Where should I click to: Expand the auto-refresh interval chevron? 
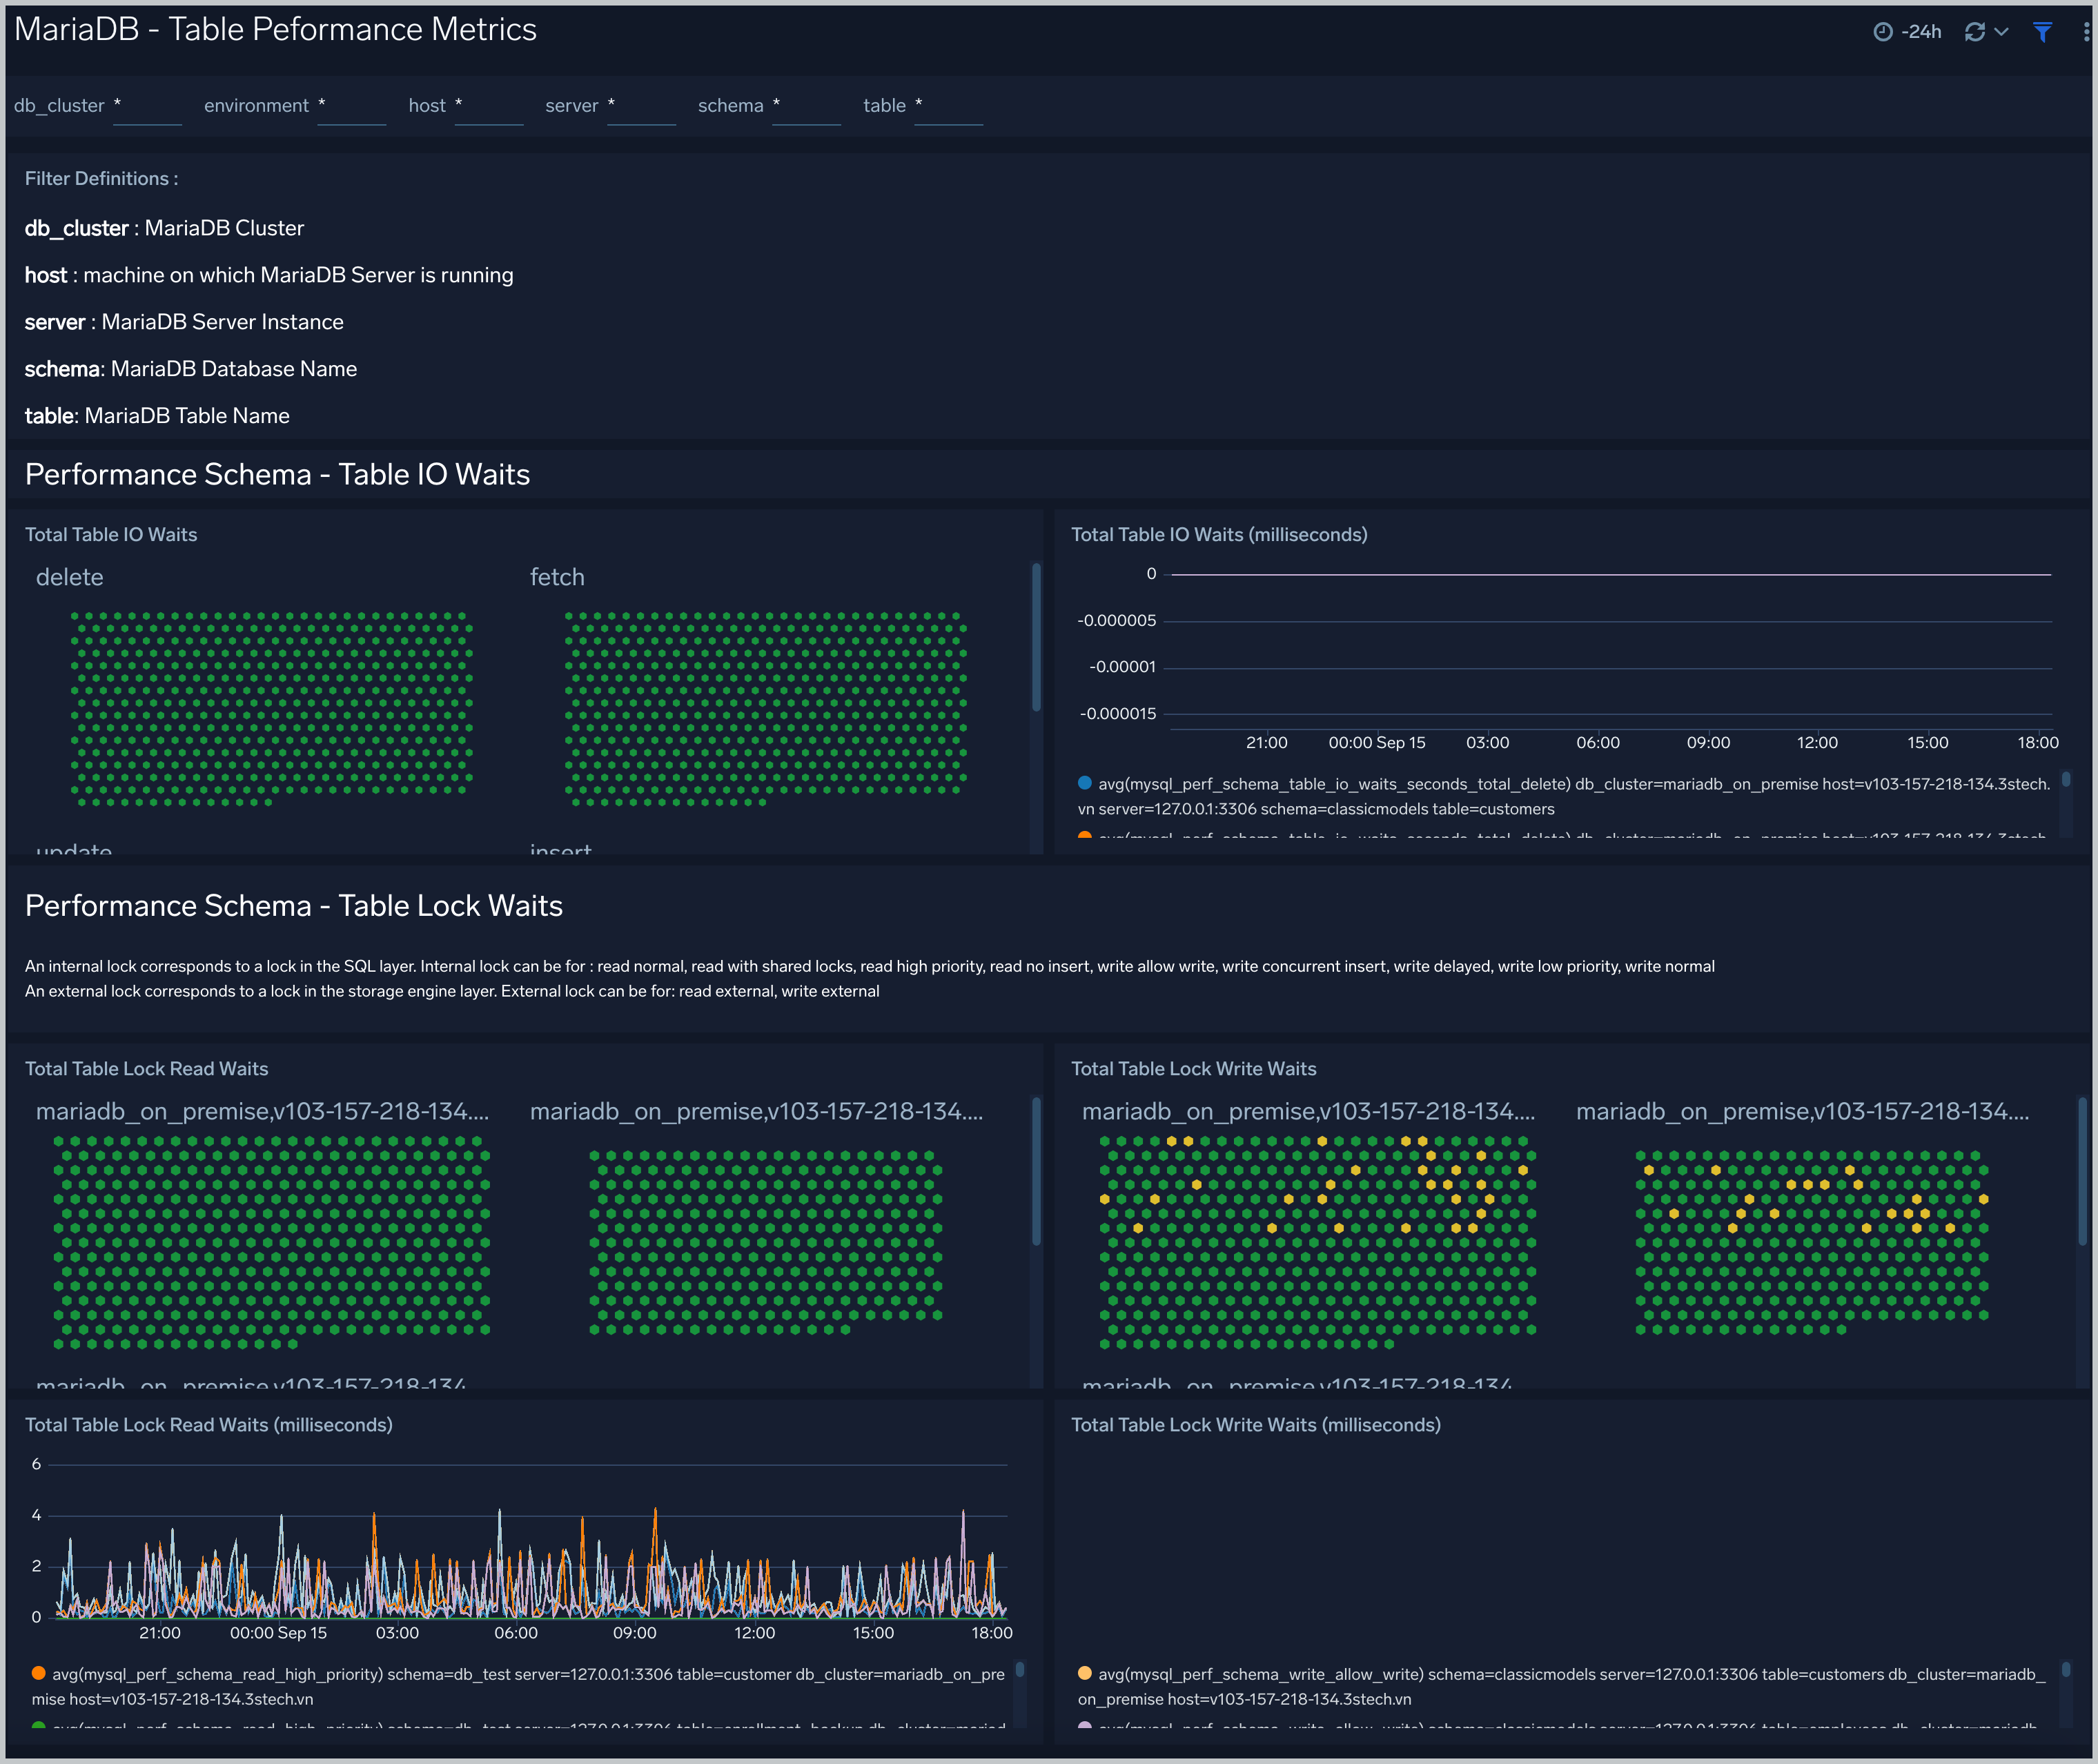(2001, 32)
